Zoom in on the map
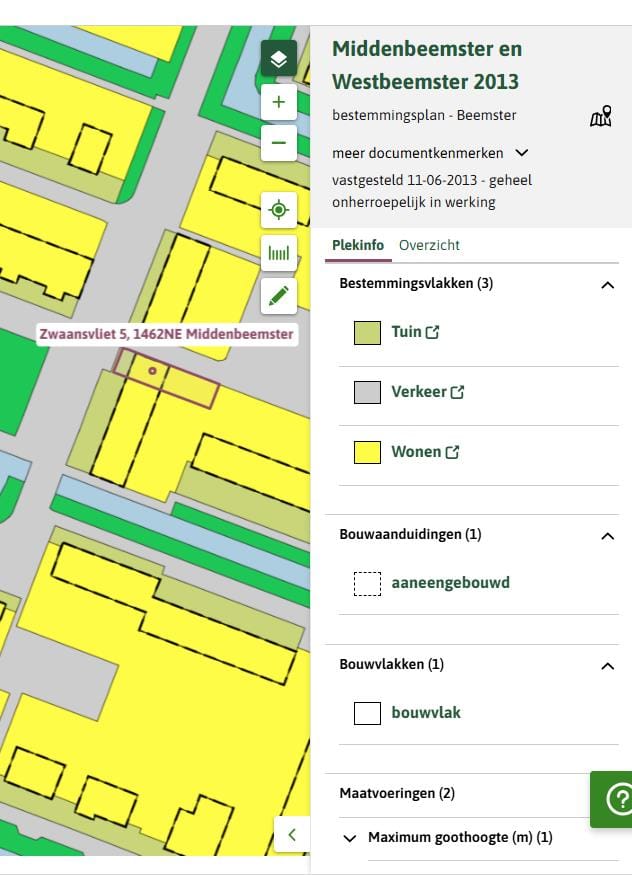 click(x=278, y=102)
